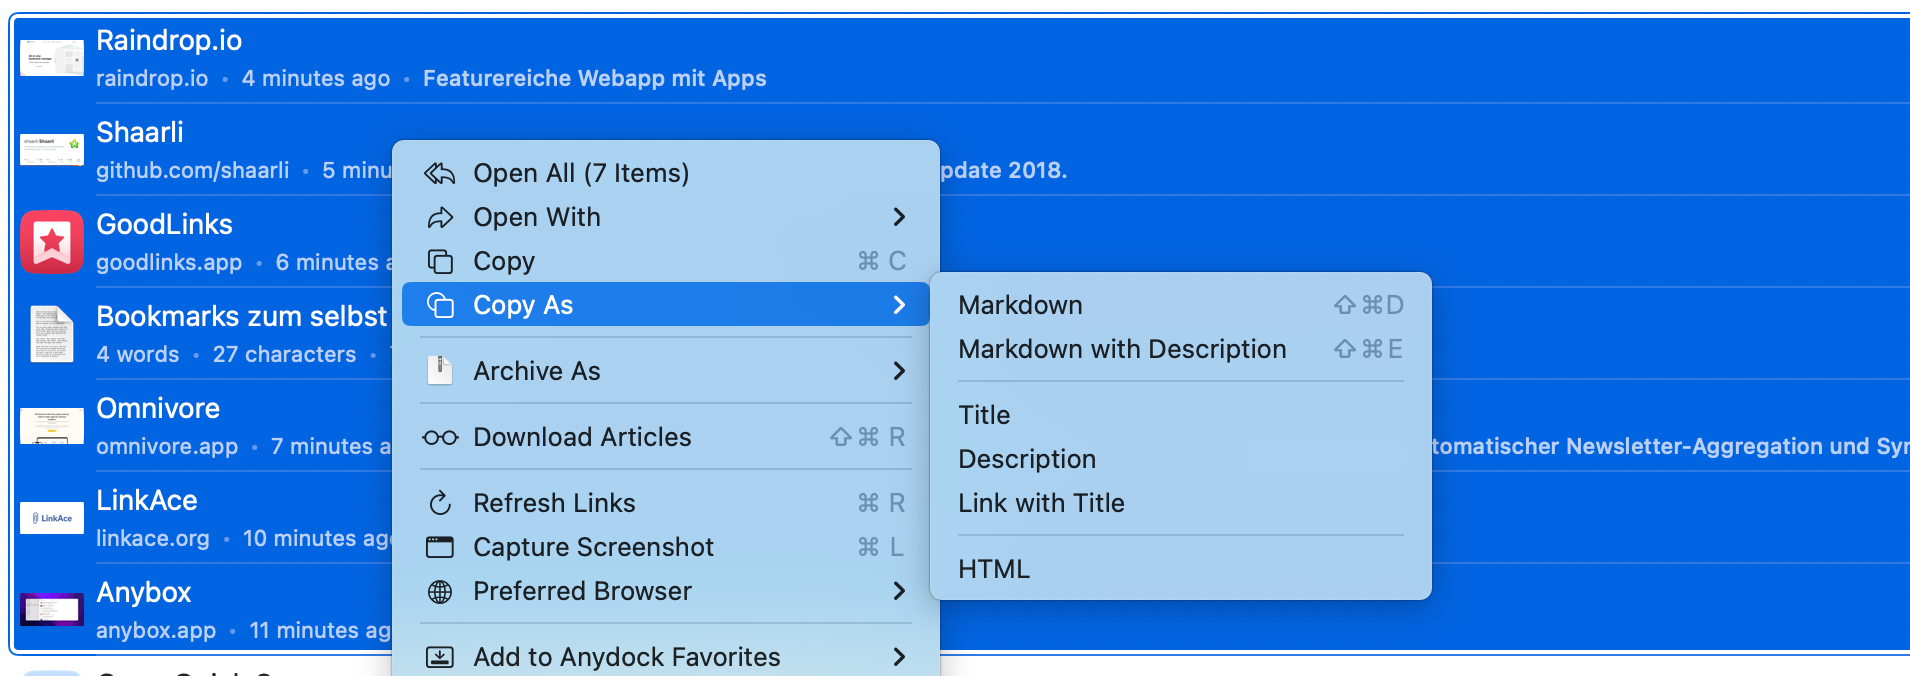The width and height of the screenshot is (1910, 676).
Task: Click 'Featurereiche Webapp mit Apps' description
Action: click(x=595, y=78)
